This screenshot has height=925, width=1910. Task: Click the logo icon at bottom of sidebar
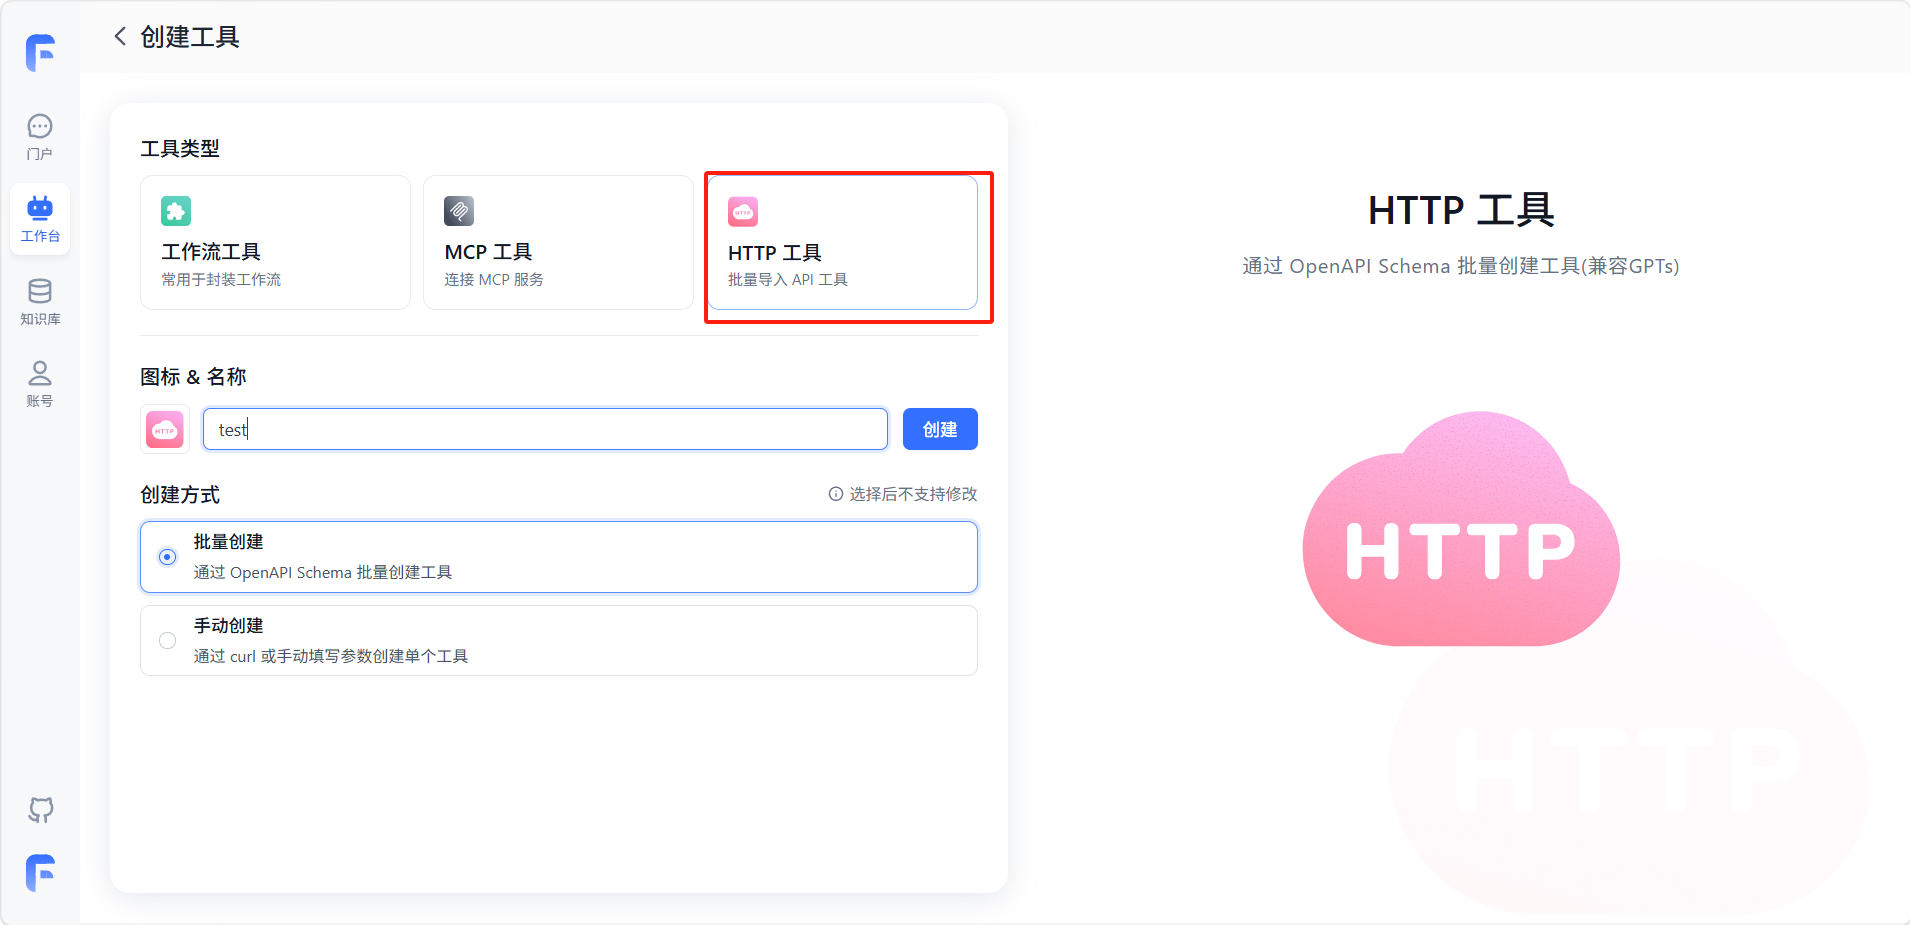click(x=40, y=873)
